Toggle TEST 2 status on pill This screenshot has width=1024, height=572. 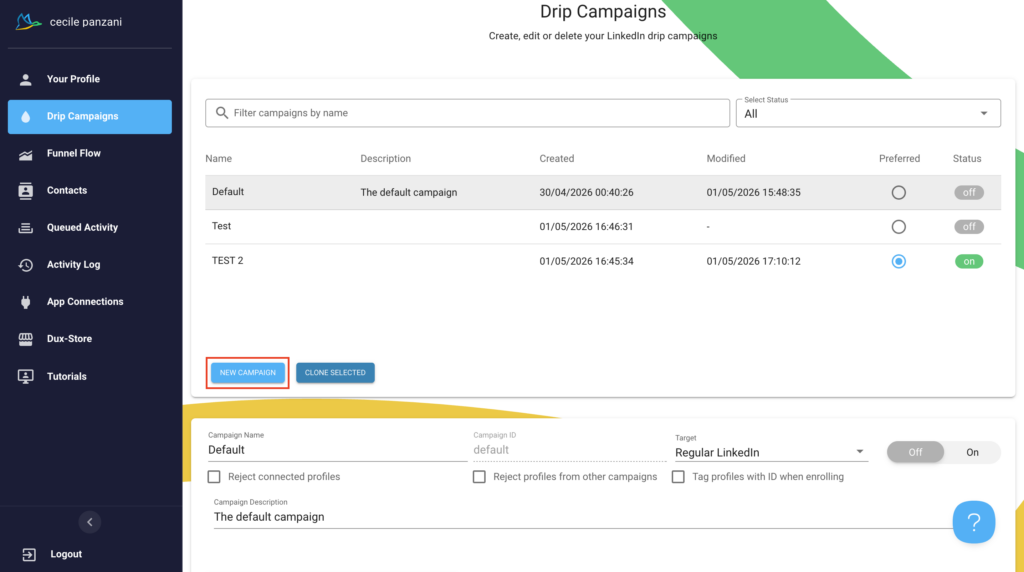click(968, 261)
